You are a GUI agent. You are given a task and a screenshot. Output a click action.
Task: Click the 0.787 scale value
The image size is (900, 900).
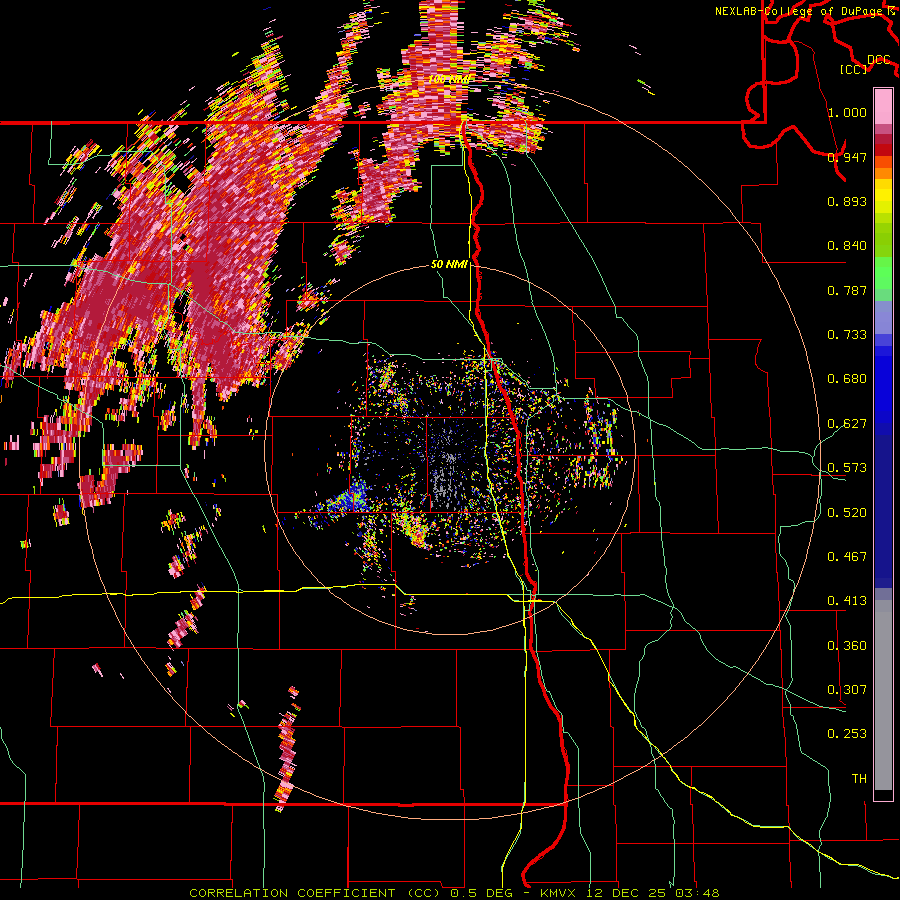(x=847, y=290)
